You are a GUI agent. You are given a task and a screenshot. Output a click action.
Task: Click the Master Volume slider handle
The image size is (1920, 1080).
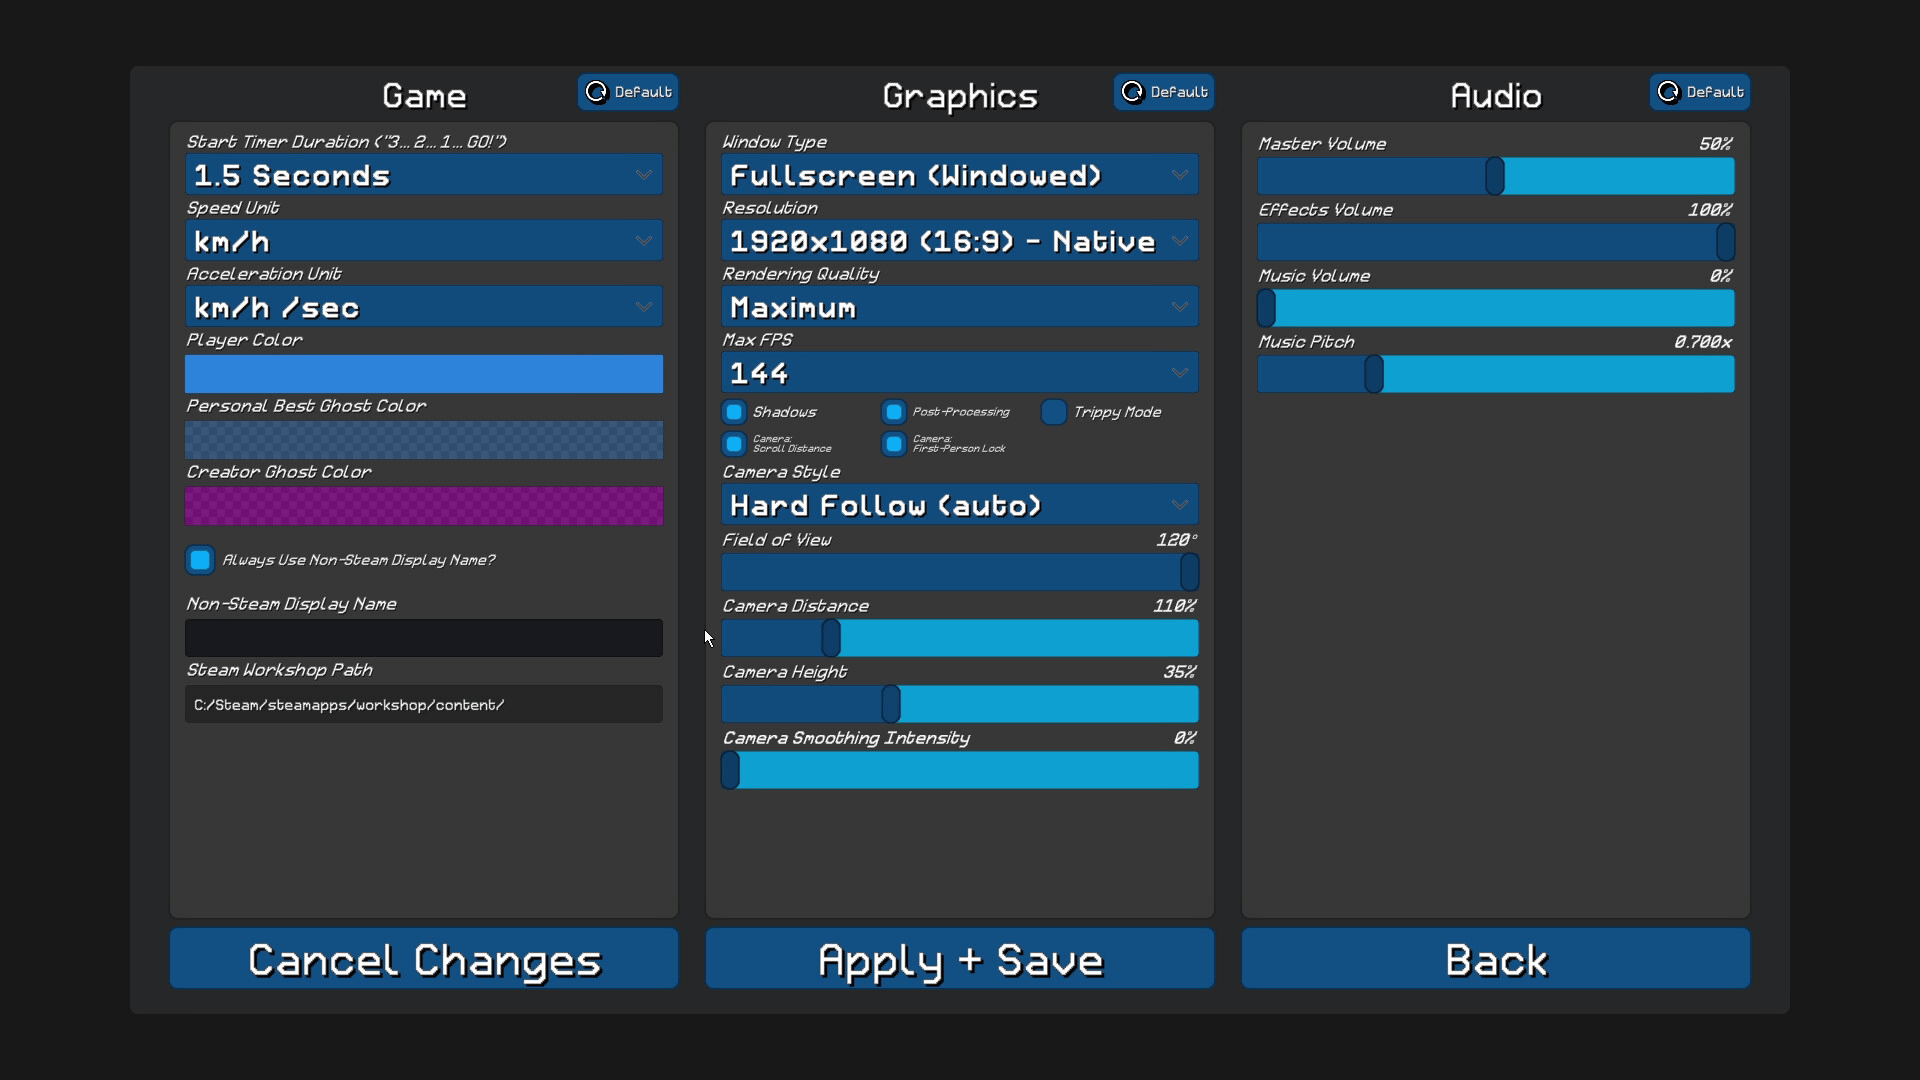[1495, 176]
